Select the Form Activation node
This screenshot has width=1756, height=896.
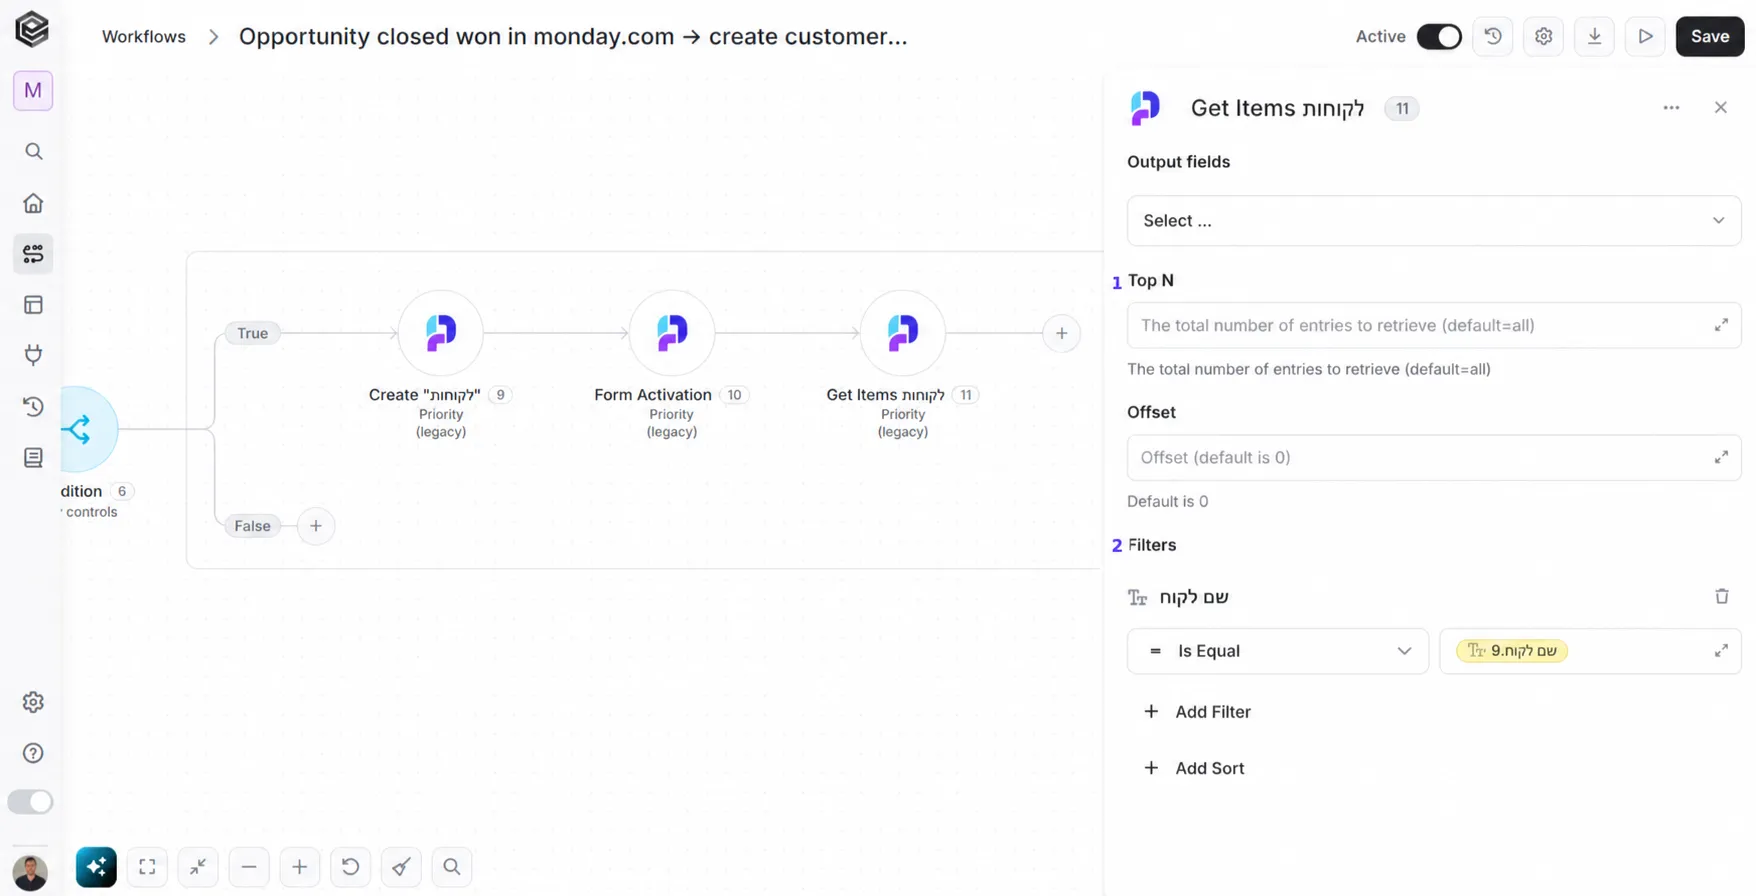pyautogui.click(x=672, y=333)
